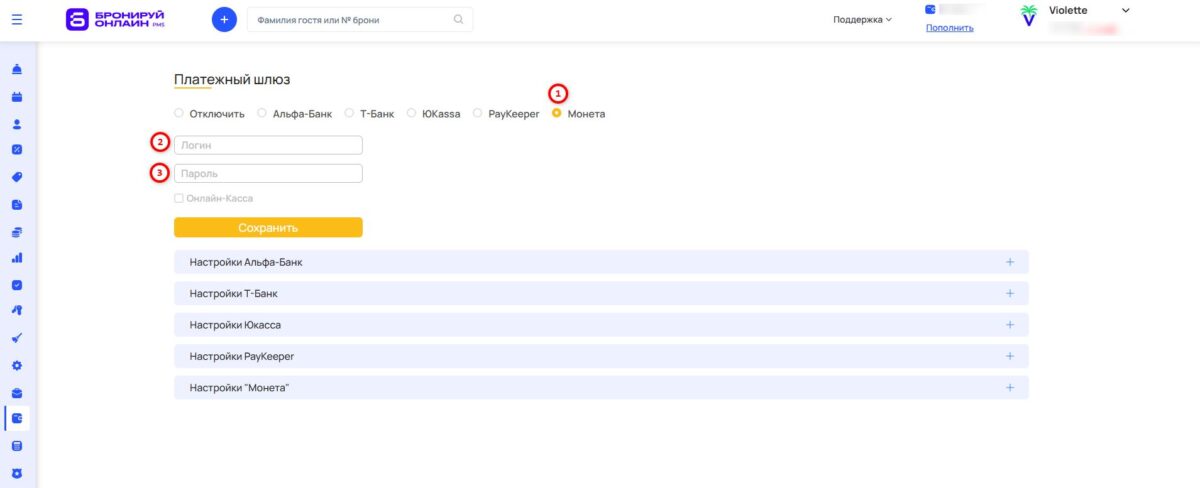Click the blue plus add-booking button
Image resolution: width=1200 pixels, height=488 pixels.
224,19
